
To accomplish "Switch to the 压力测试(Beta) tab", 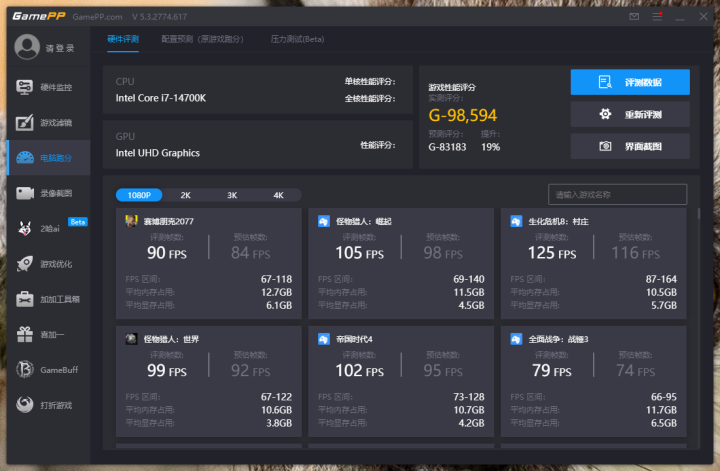I will click(297, 39).
